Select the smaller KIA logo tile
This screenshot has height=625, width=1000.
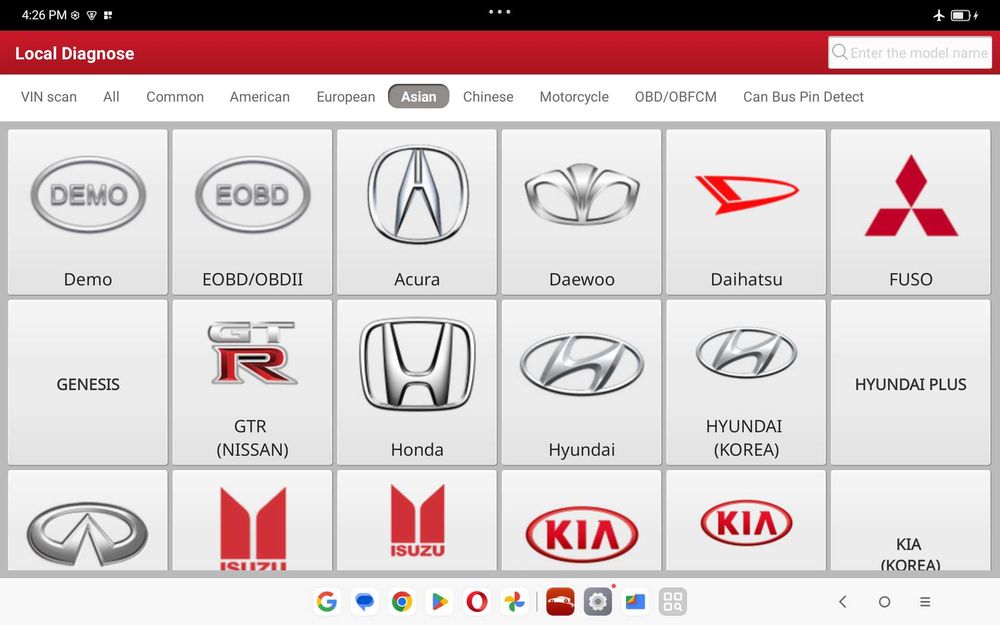(x=746, y=520)
